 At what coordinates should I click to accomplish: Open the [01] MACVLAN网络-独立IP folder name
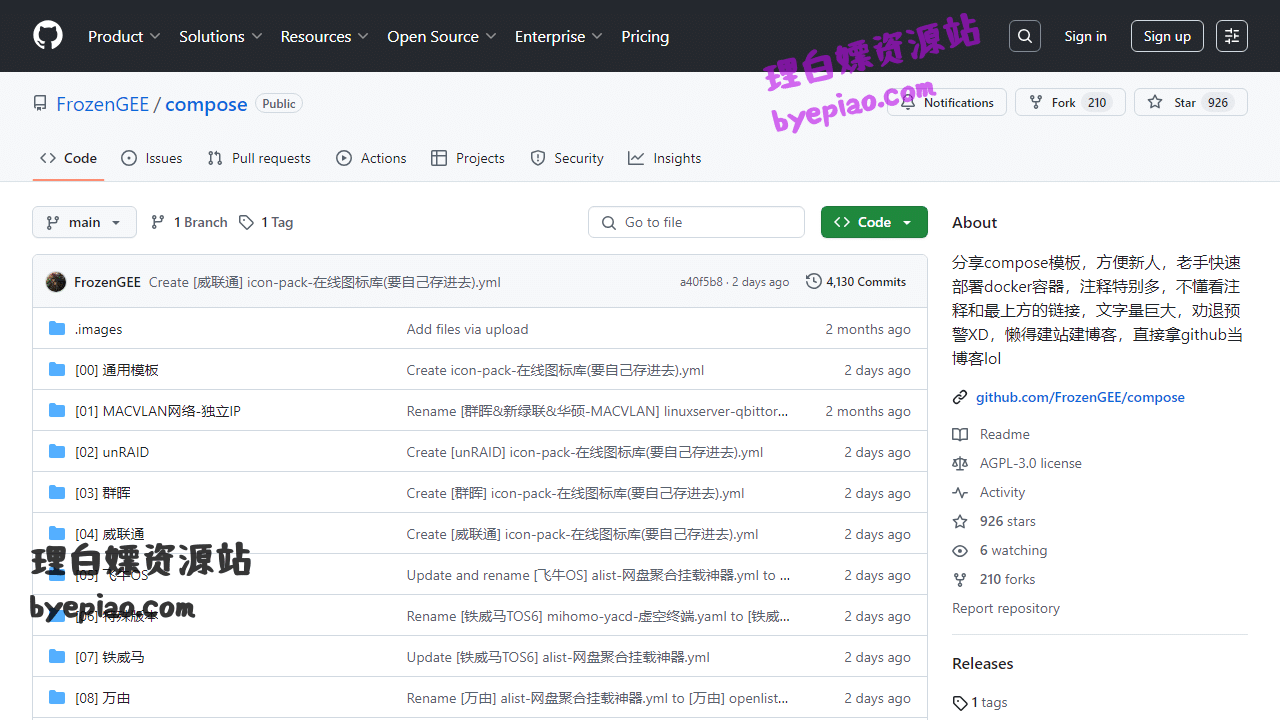(x=158, y=411)
